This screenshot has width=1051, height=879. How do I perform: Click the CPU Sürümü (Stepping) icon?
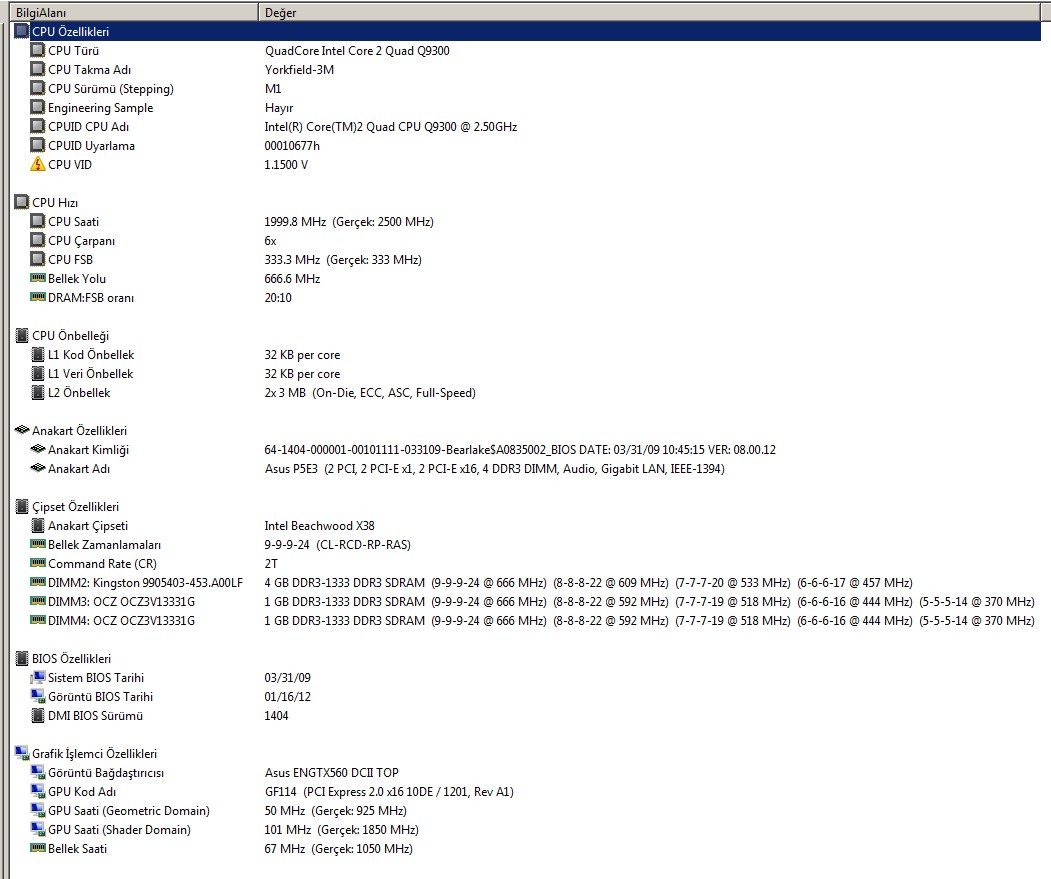pyautogui.click(x=38, y=88)
